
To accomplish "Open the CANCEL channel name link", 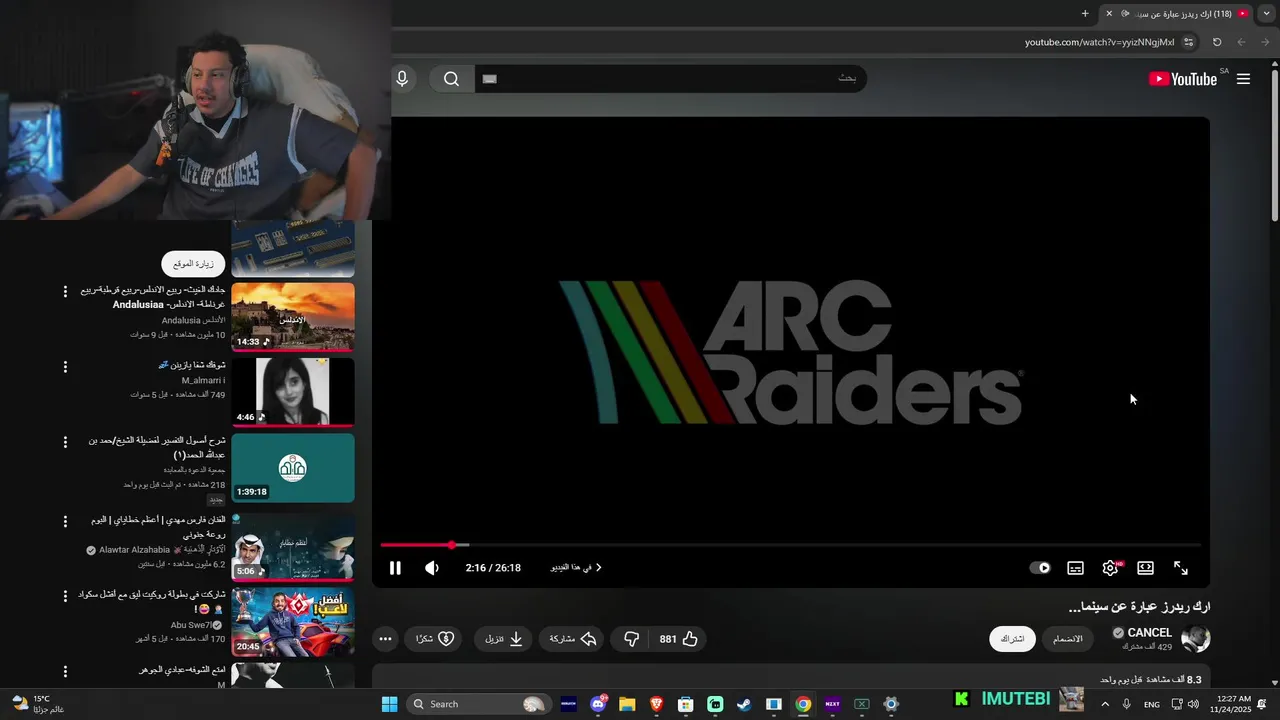I will coord(1149,633).
